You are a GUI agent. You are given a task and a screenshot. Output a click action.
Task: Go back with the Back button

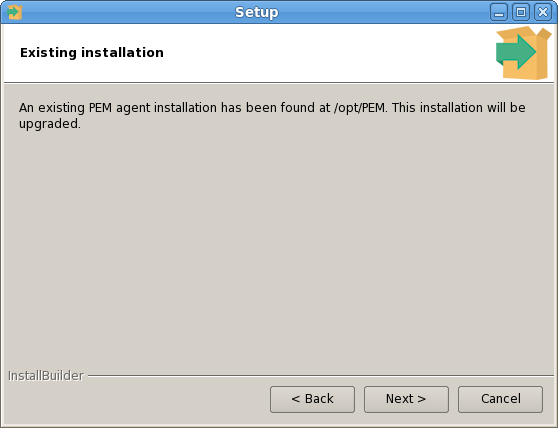tap(312, 399)
